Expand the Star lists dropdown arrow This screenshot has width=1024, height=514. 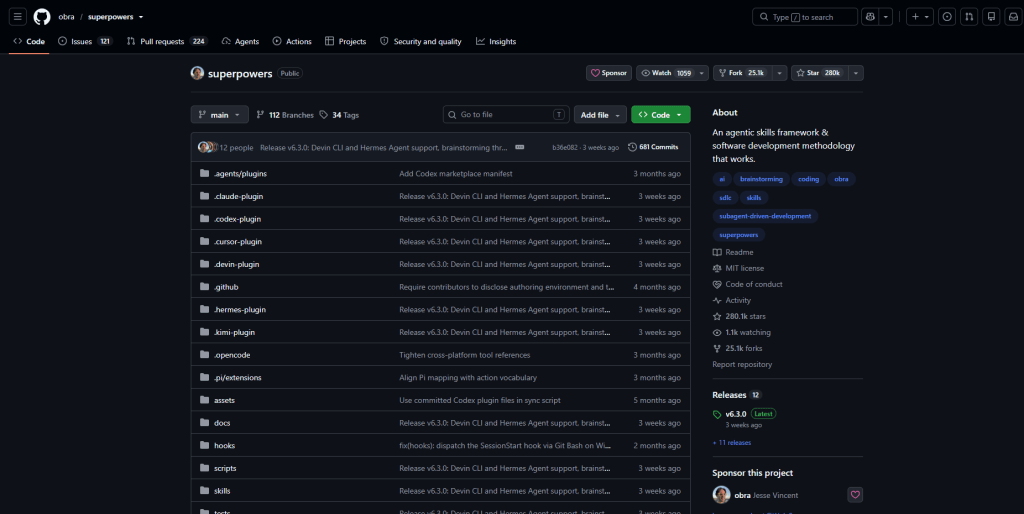pyautogui.click(x=856, y=73)
